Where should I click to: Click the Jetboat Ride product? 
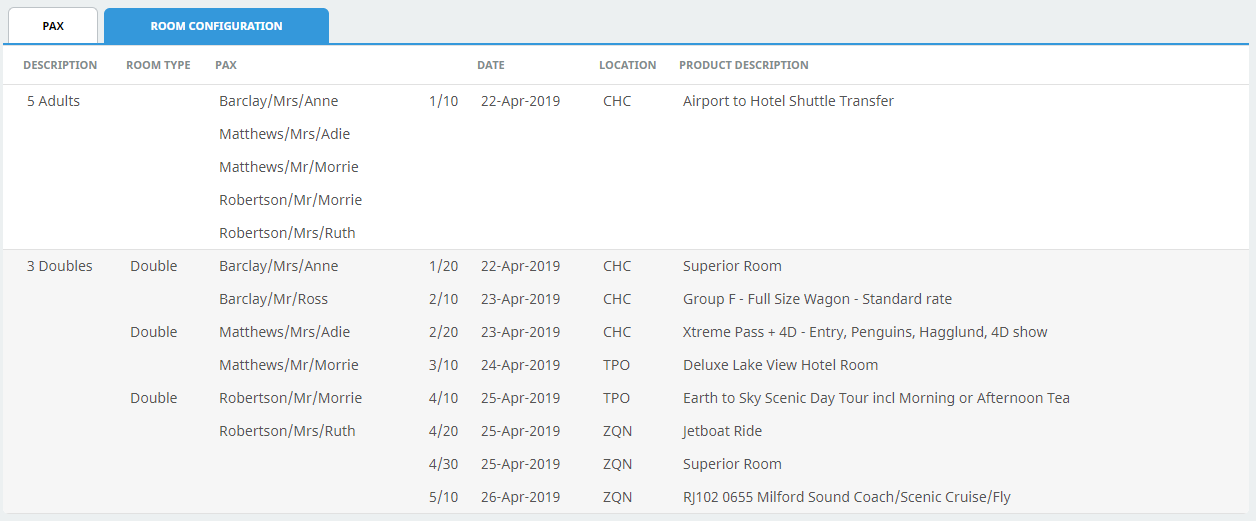(x=722, y=431)
